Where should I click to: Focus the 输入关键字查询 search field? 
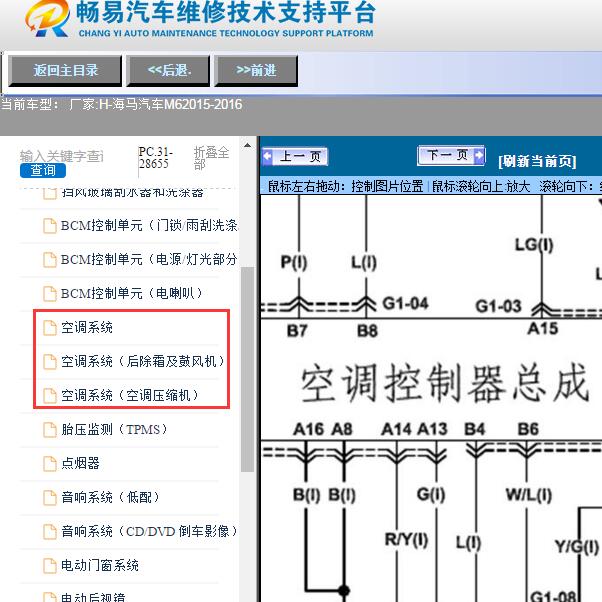click(x=61, y=156)
